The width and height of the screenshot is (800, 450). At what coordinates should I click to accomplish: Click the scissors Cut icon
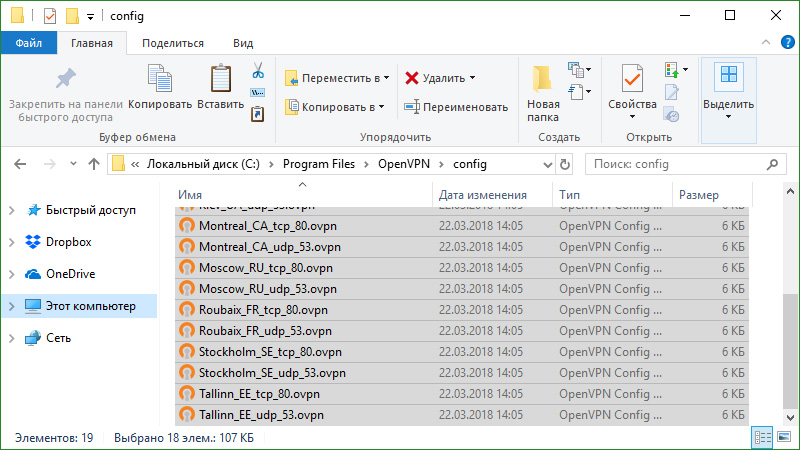click(x=257, y=70)
